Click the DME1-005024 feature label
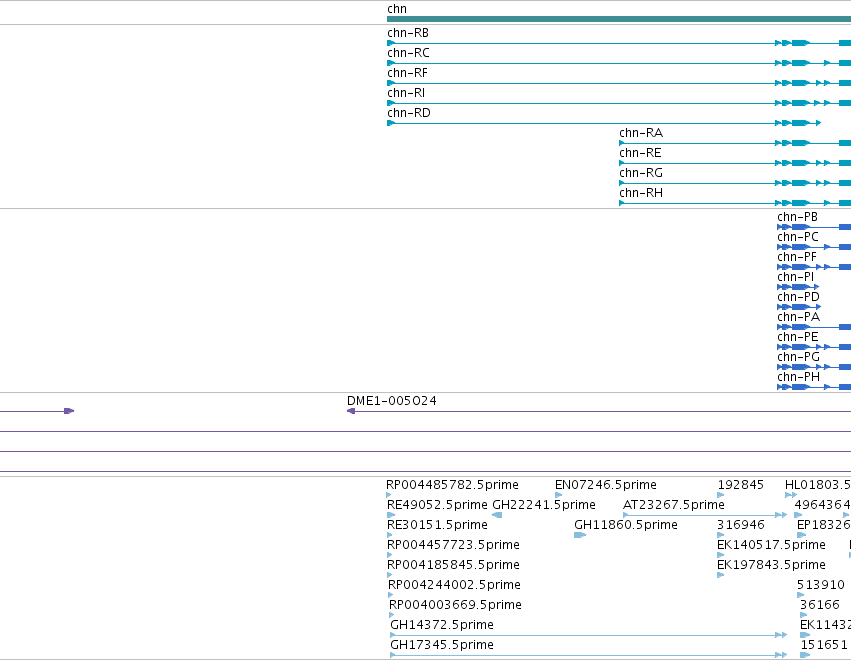 (391, 401)
